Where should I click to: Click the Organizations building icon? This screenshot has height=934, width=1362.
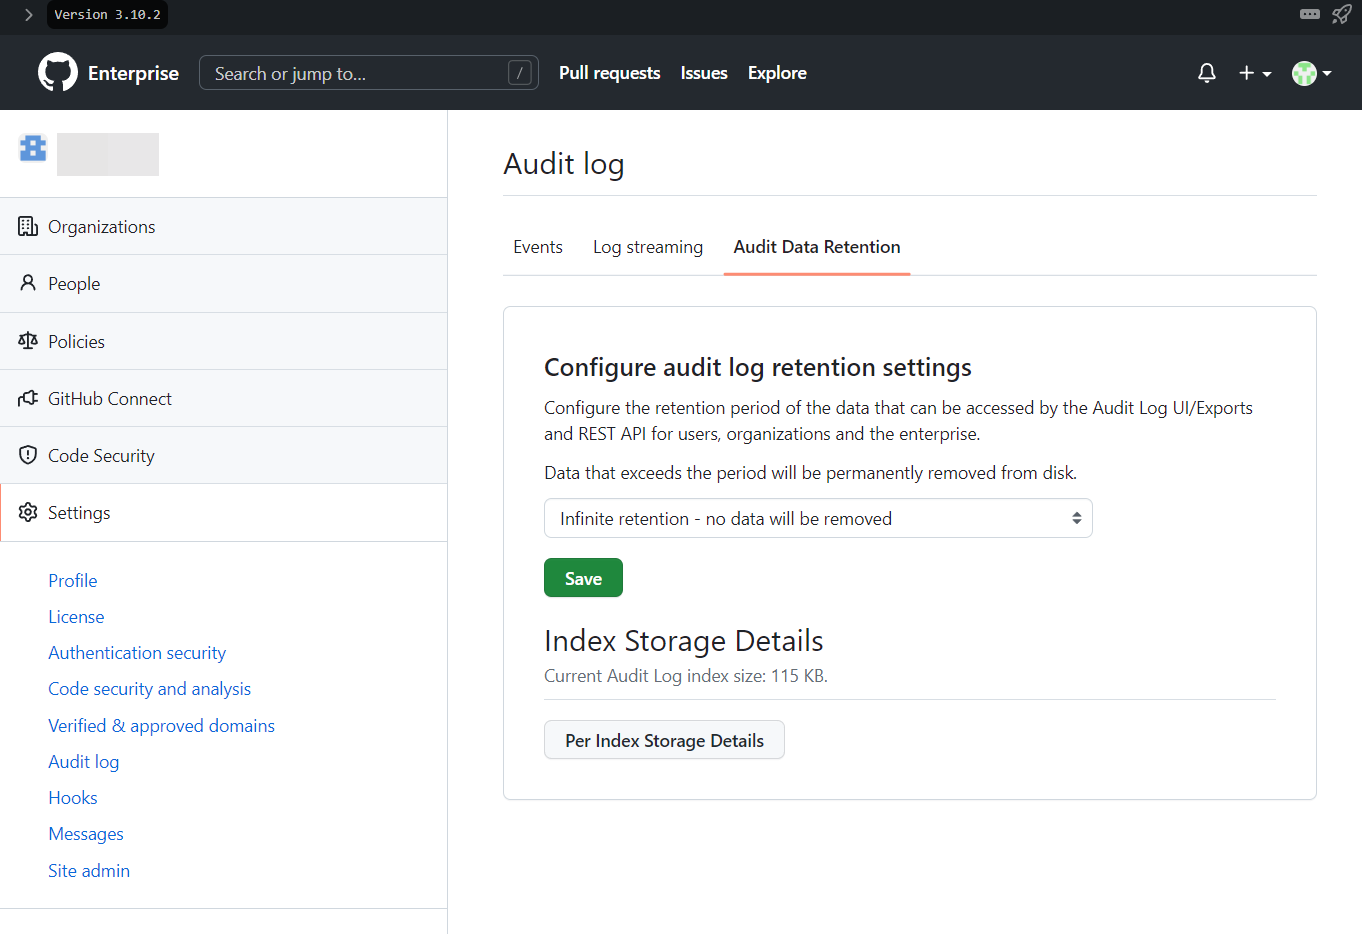pyautogui.click(x=28, y=227)
